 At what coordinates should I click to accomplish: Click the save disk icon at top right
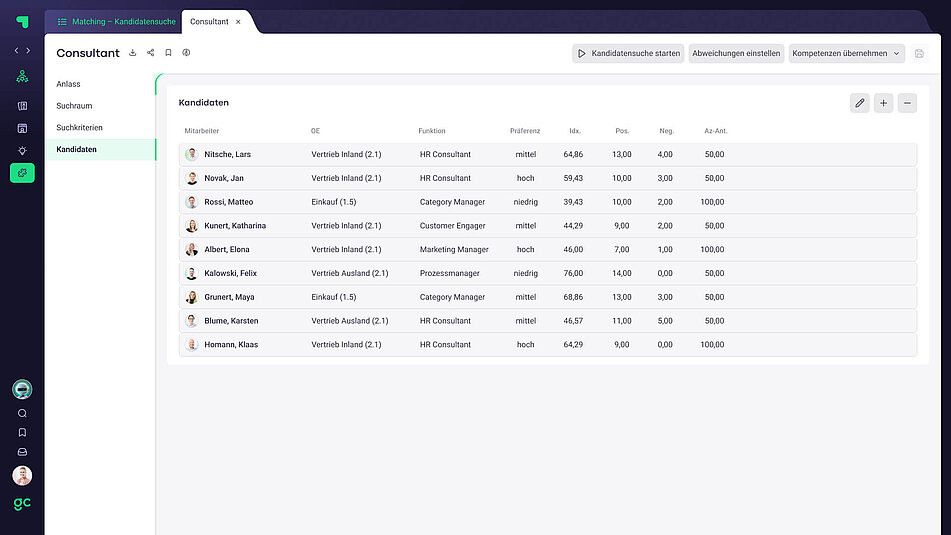pyautogui.click(x=919, y=53)
